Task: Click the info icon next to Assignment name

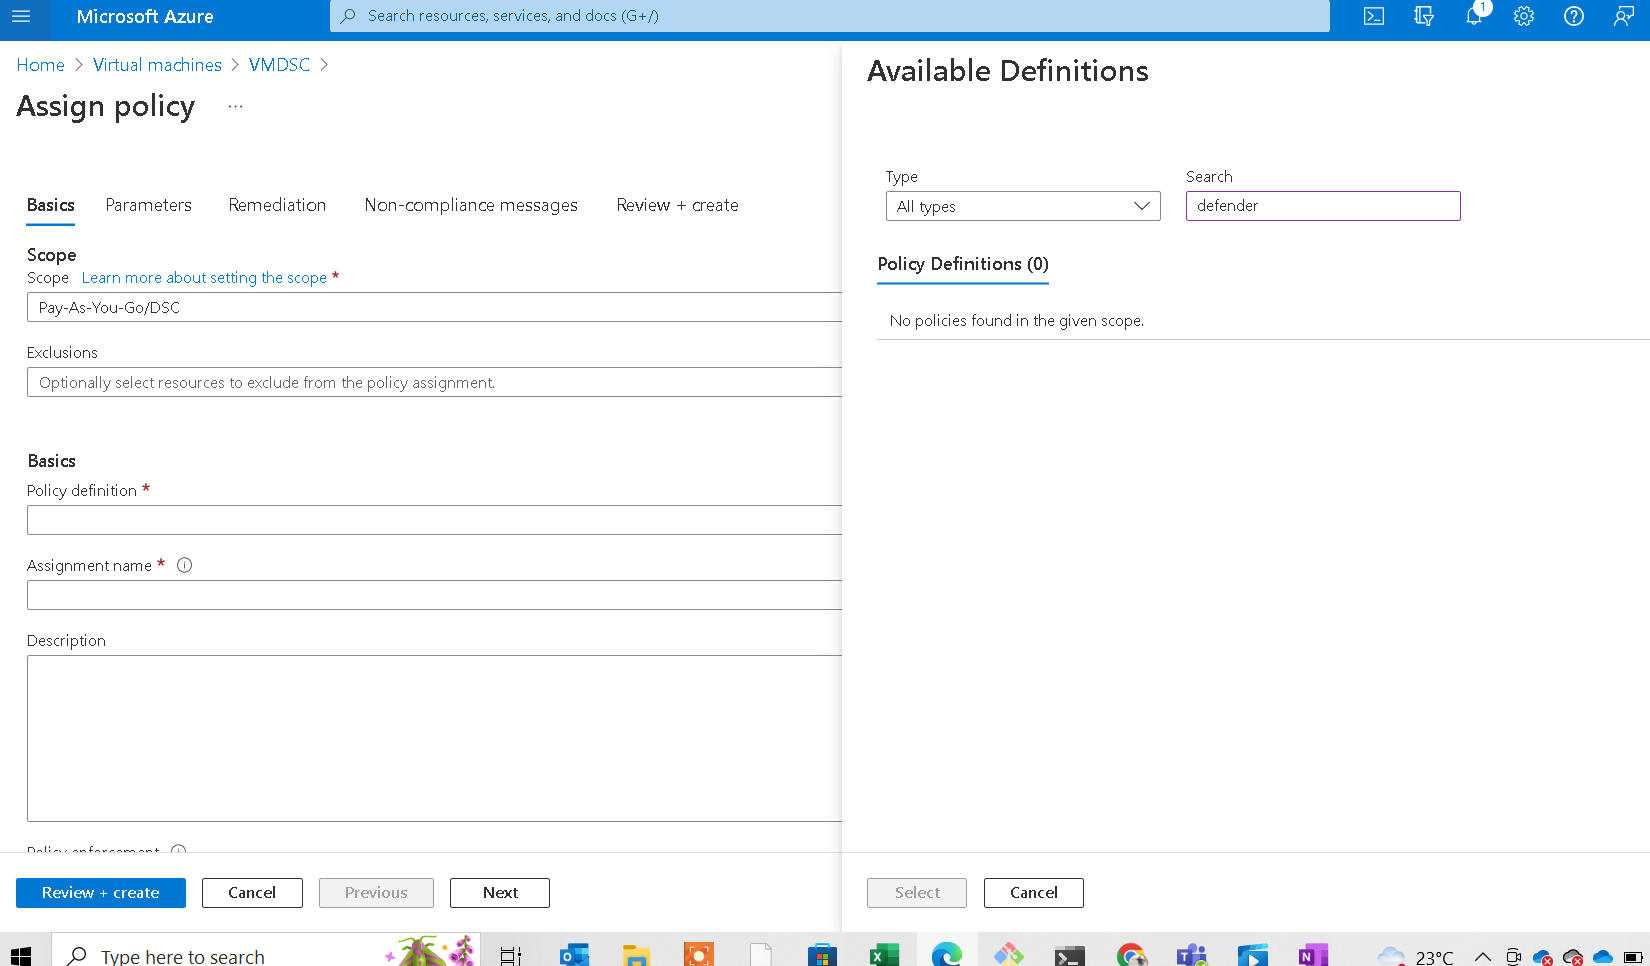Action: pyautogui.click(x=184, y=565)
